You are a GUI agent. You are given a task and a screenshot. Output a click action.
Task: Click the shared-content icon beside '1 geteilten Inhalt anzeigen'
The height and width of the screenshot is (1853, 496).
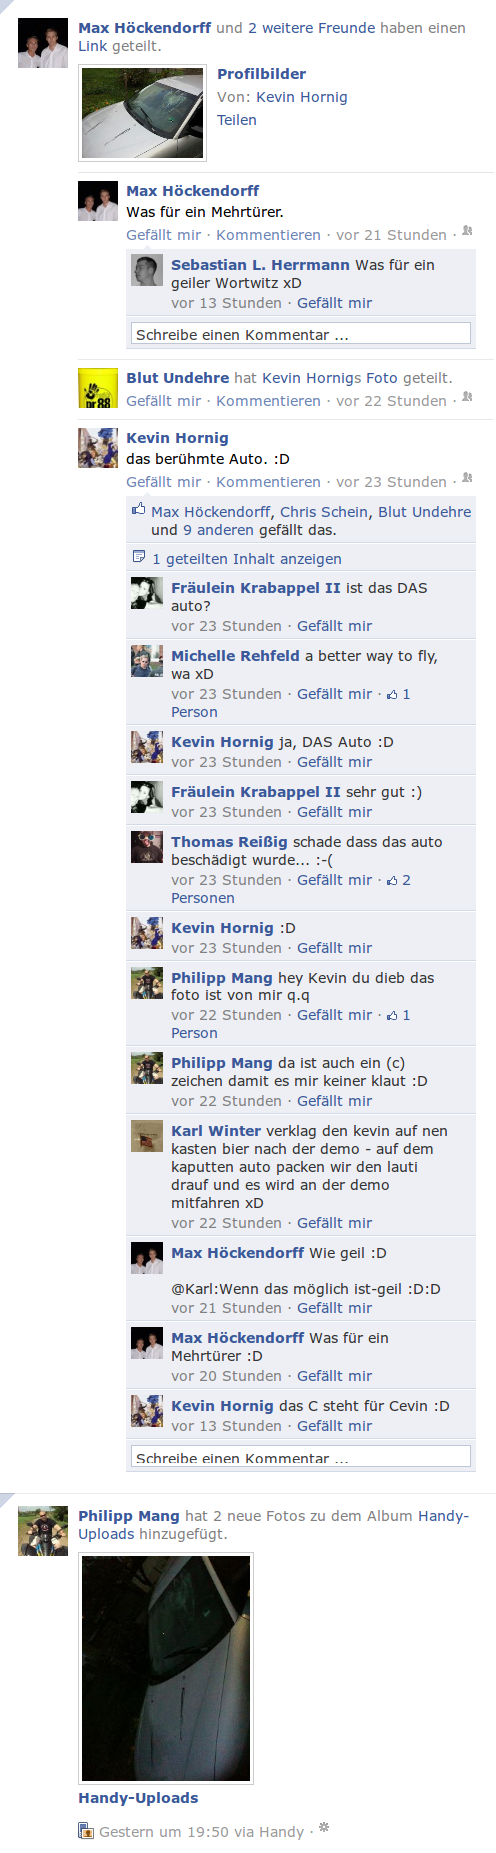pyautogui.click(x=139, y=557)
